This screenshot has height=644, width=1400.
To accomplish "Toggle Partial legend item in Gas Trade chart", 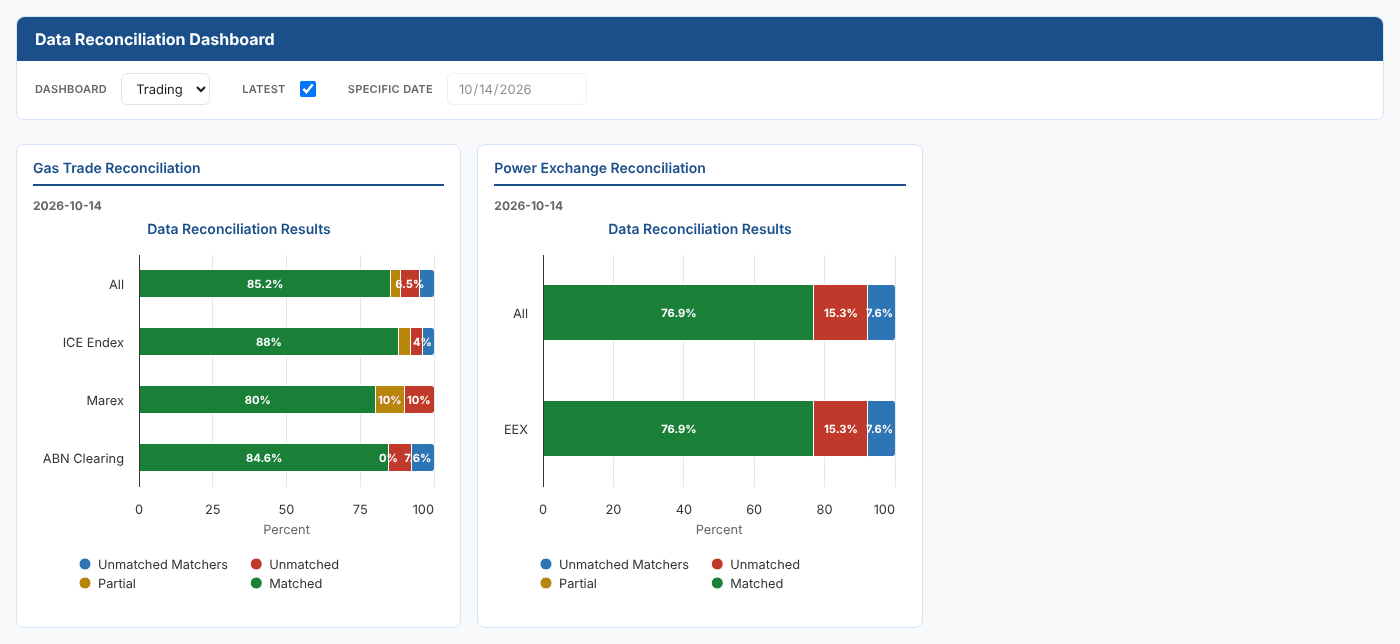I will point(108,583).
